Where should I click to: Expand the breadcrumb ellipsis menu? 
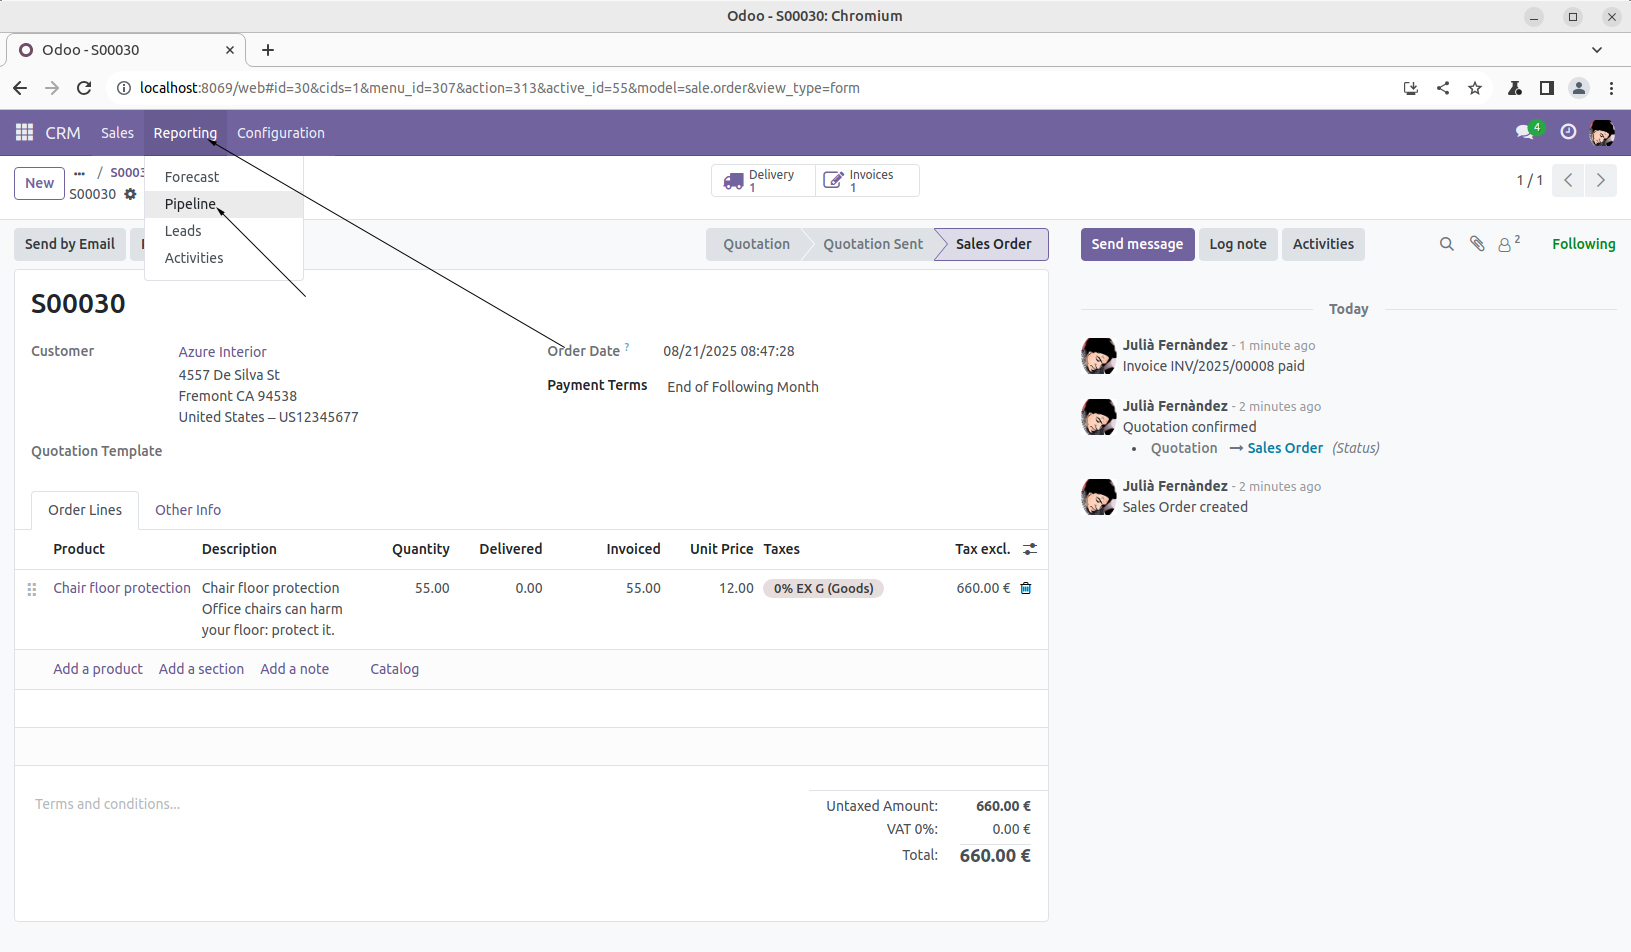click(80, 173)
